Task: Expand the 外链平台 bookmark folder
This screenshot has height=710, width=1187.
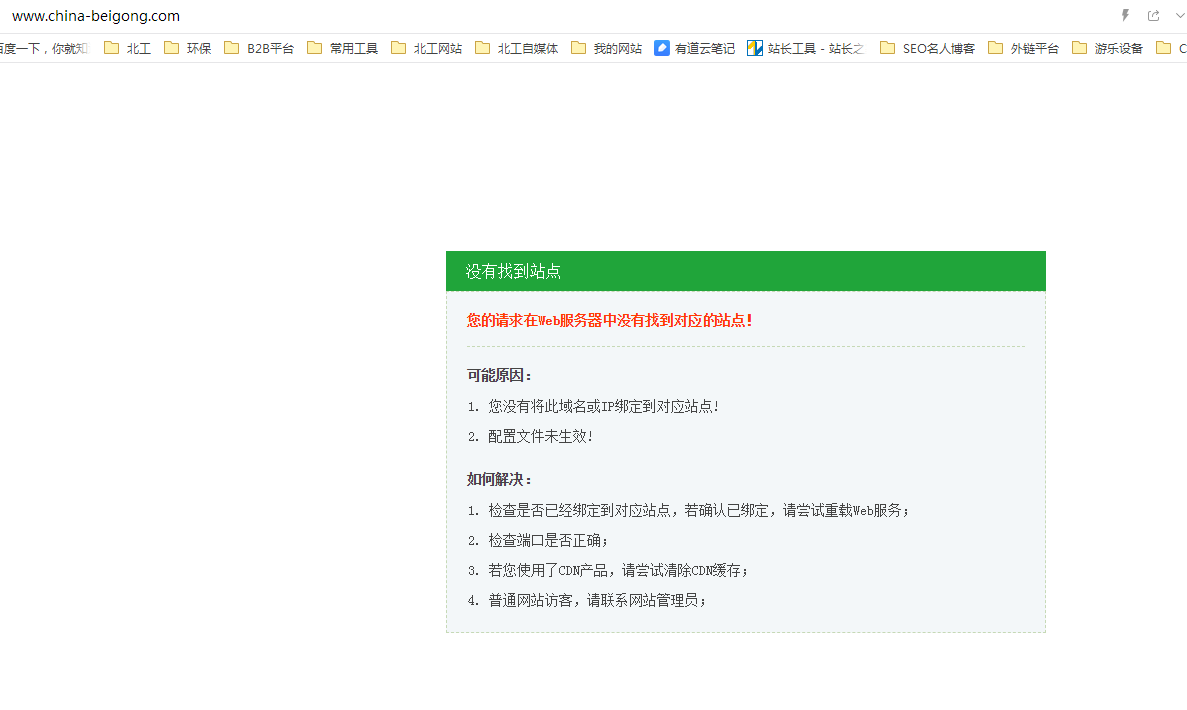Action: (1023, 48)
